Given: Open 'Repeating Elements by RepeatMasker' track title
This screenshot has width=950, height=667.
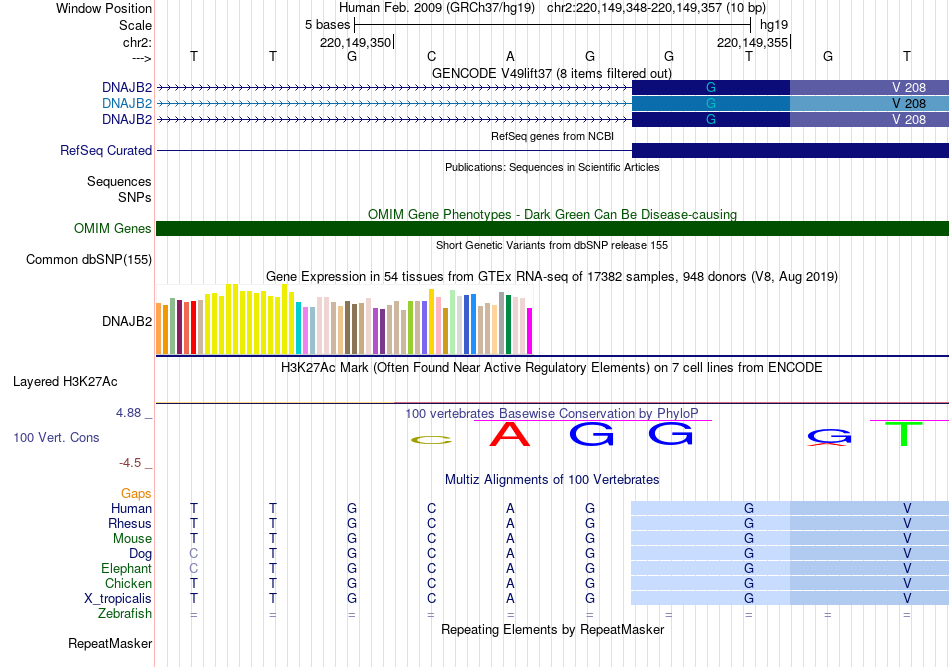Looking at the screenshot, I should click(552, 629).
